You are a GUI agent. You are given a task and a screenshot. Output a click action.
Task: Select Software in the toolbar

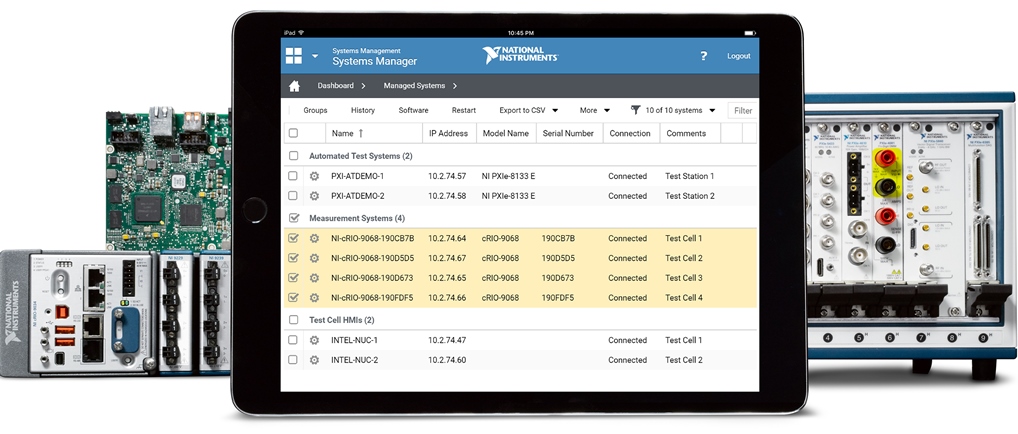click(413, 110)
